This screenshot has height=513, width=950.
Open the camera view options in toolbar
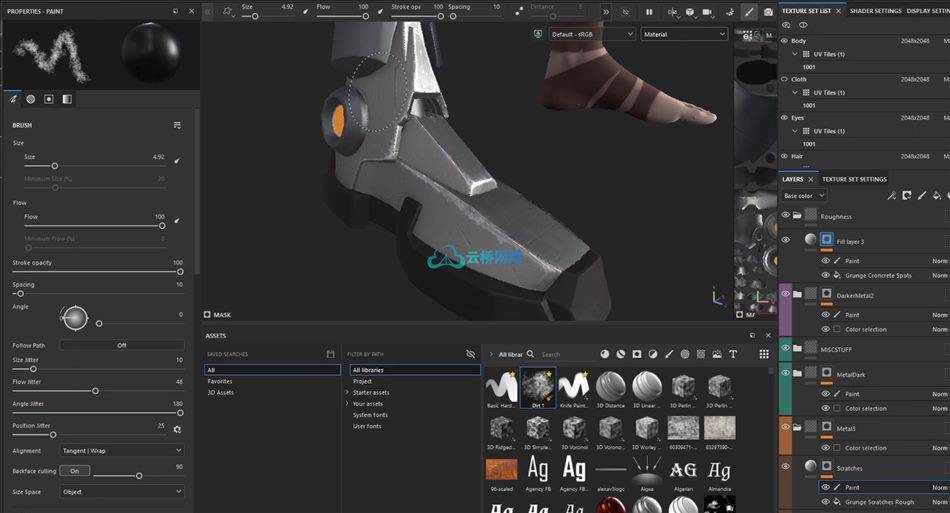pyautogui.click(x=708, y=12)
